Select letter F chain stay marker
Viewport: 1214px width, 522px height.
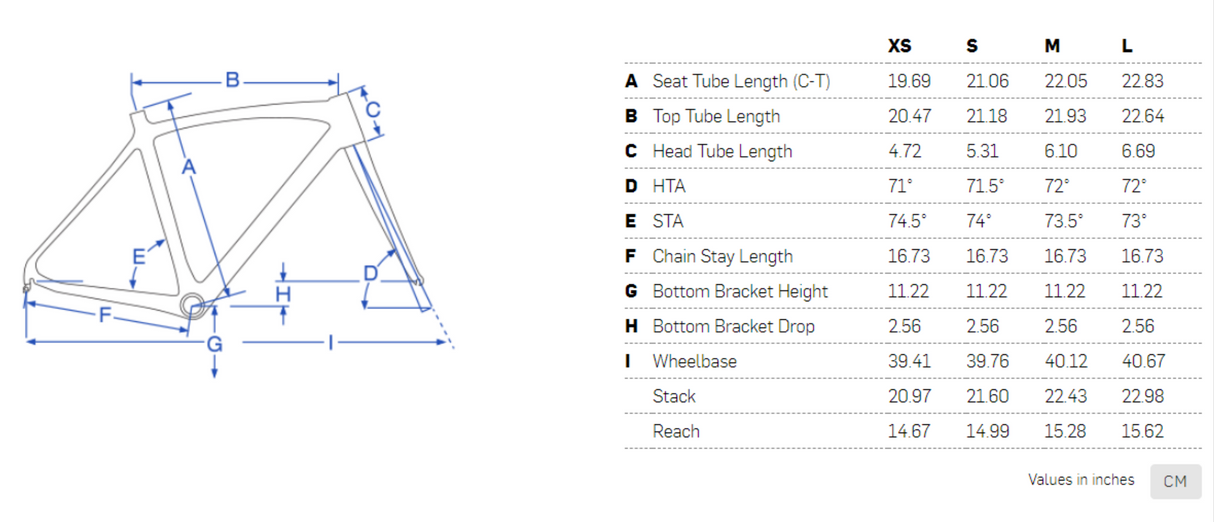pos(104,317)
